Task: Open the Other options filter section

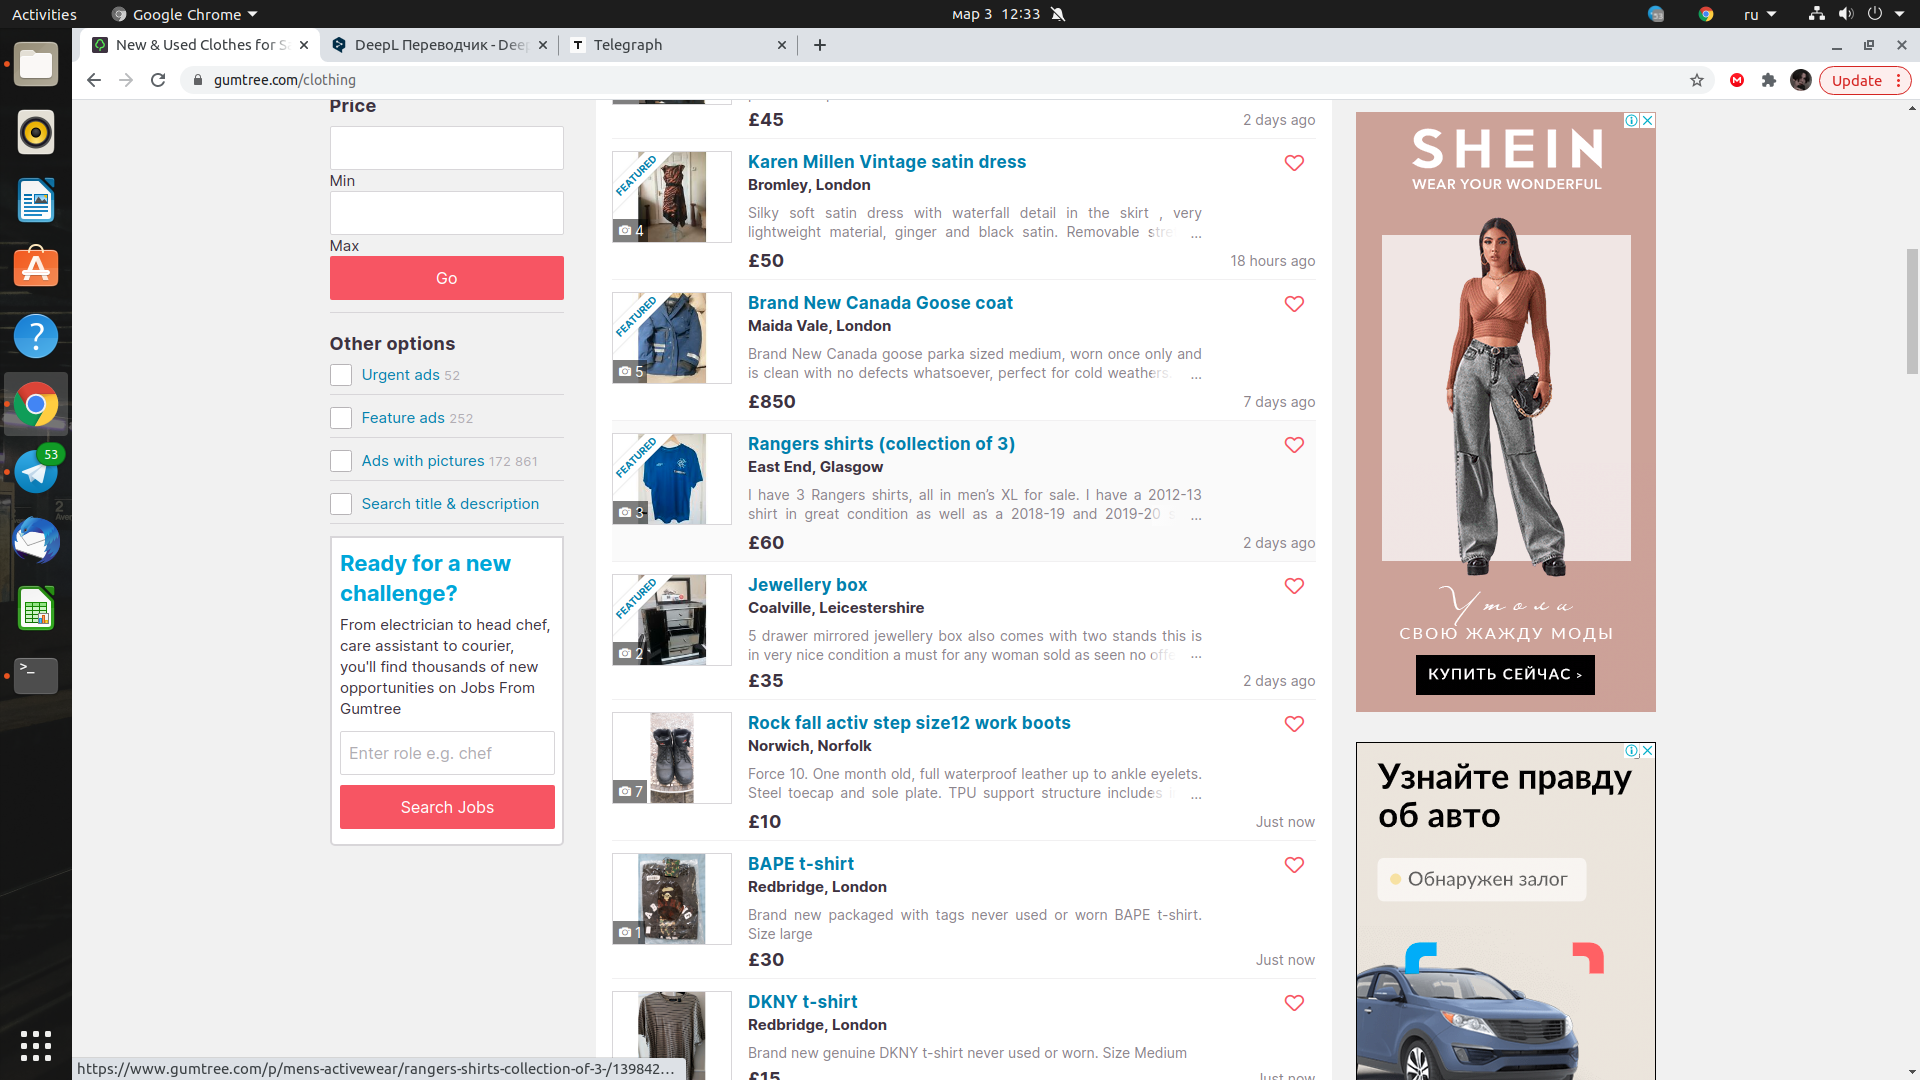Action: (392, 342)
